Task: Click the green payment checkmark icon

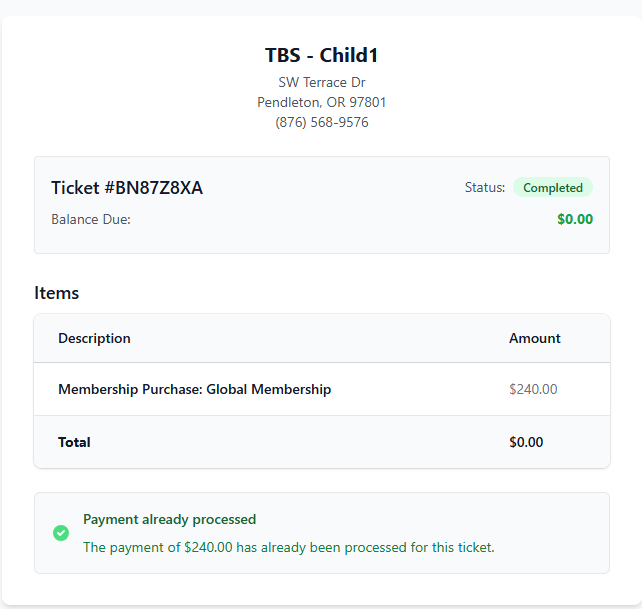Action: coord(61,533)
